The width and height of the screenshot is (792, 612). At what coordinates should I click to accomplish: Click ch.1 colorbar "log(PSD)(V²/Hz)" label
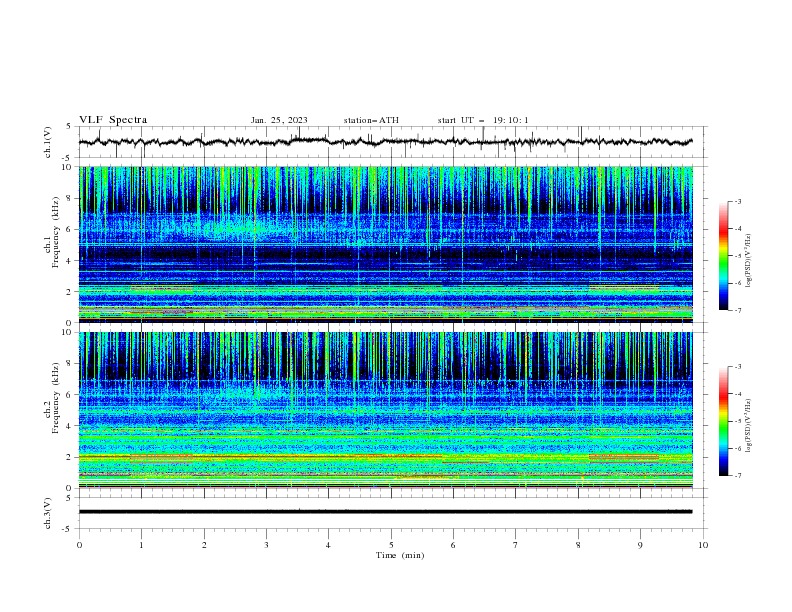[x=748, y=261]
